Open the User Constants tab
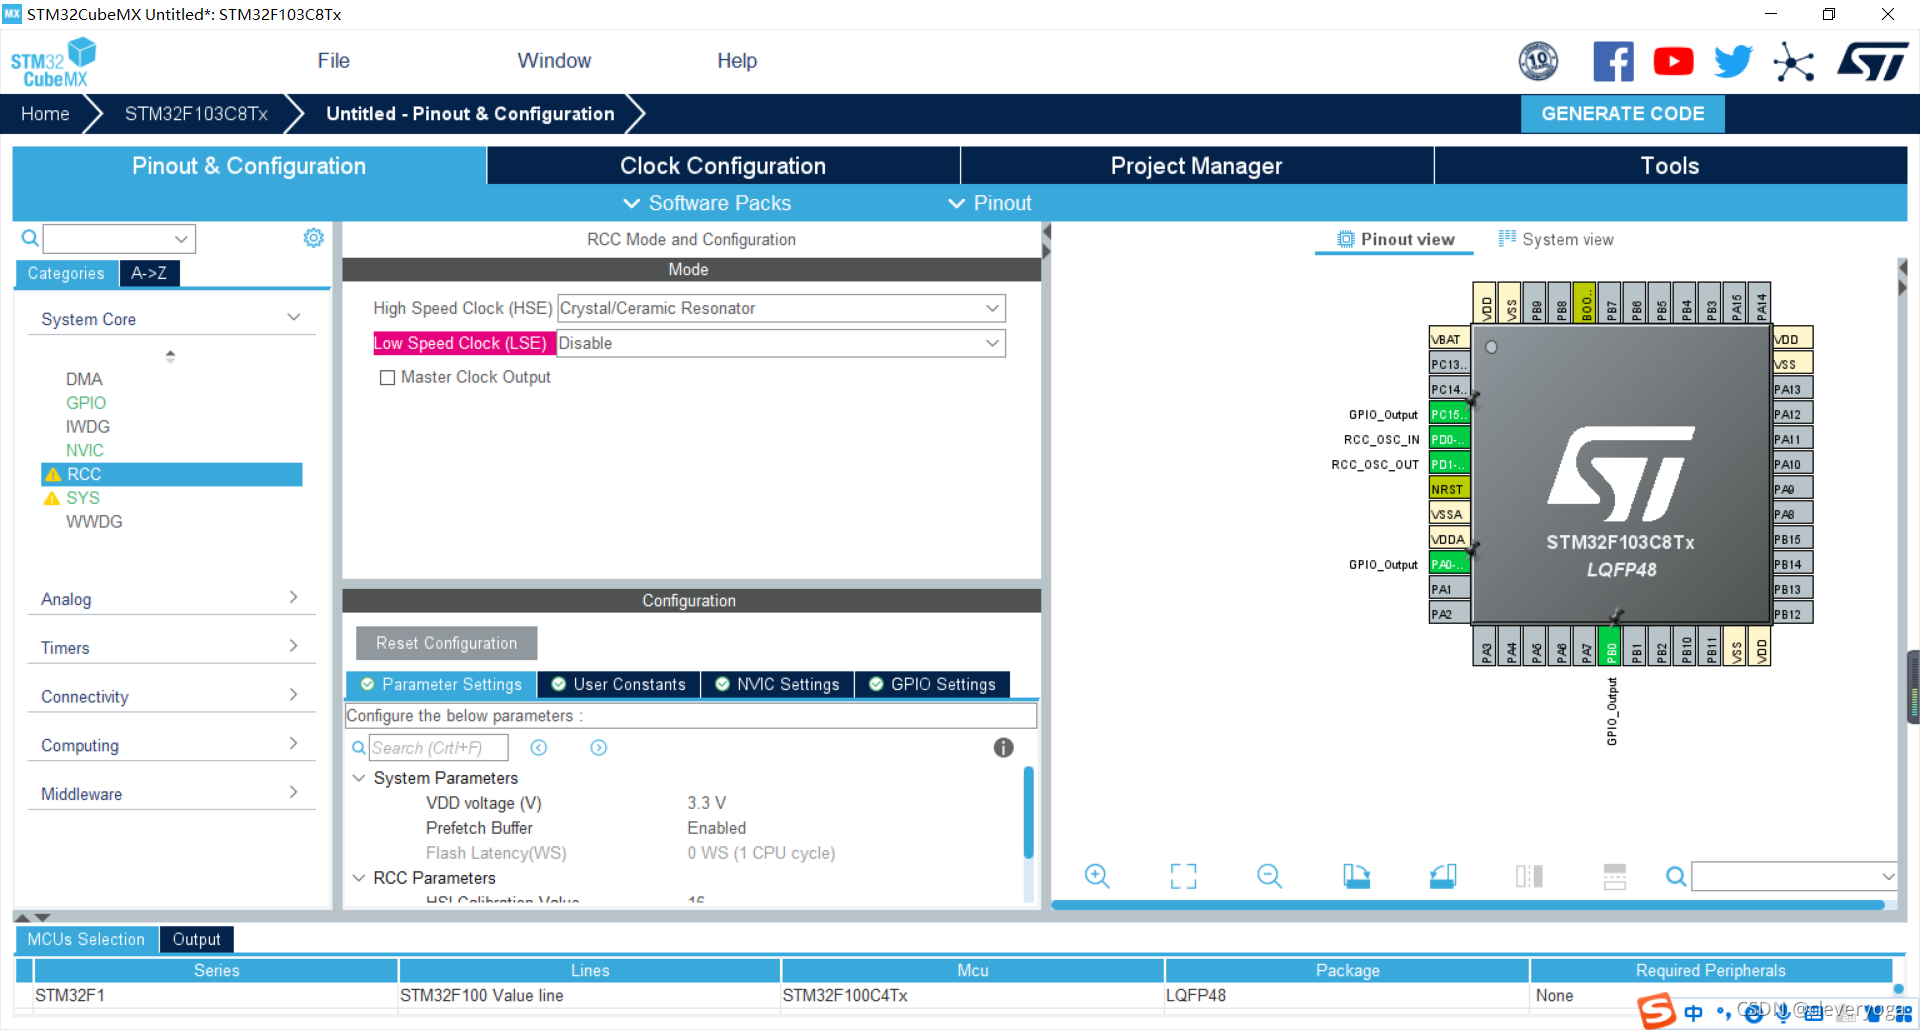Screen dimensions: 1920x1030 point(619,684)
